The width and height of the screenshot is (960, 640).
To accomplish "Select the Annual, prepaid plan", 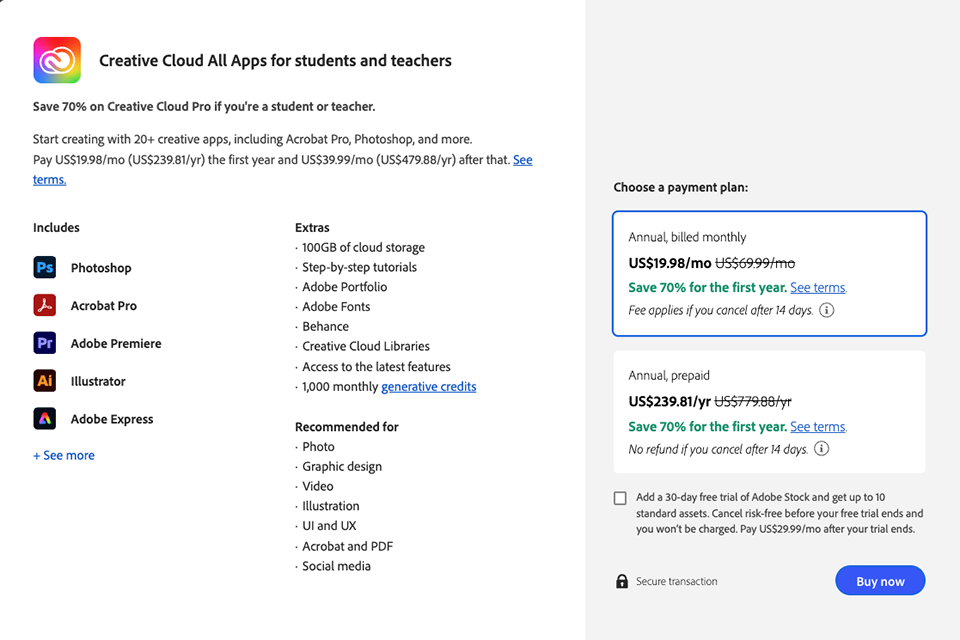I will point(770,412).
